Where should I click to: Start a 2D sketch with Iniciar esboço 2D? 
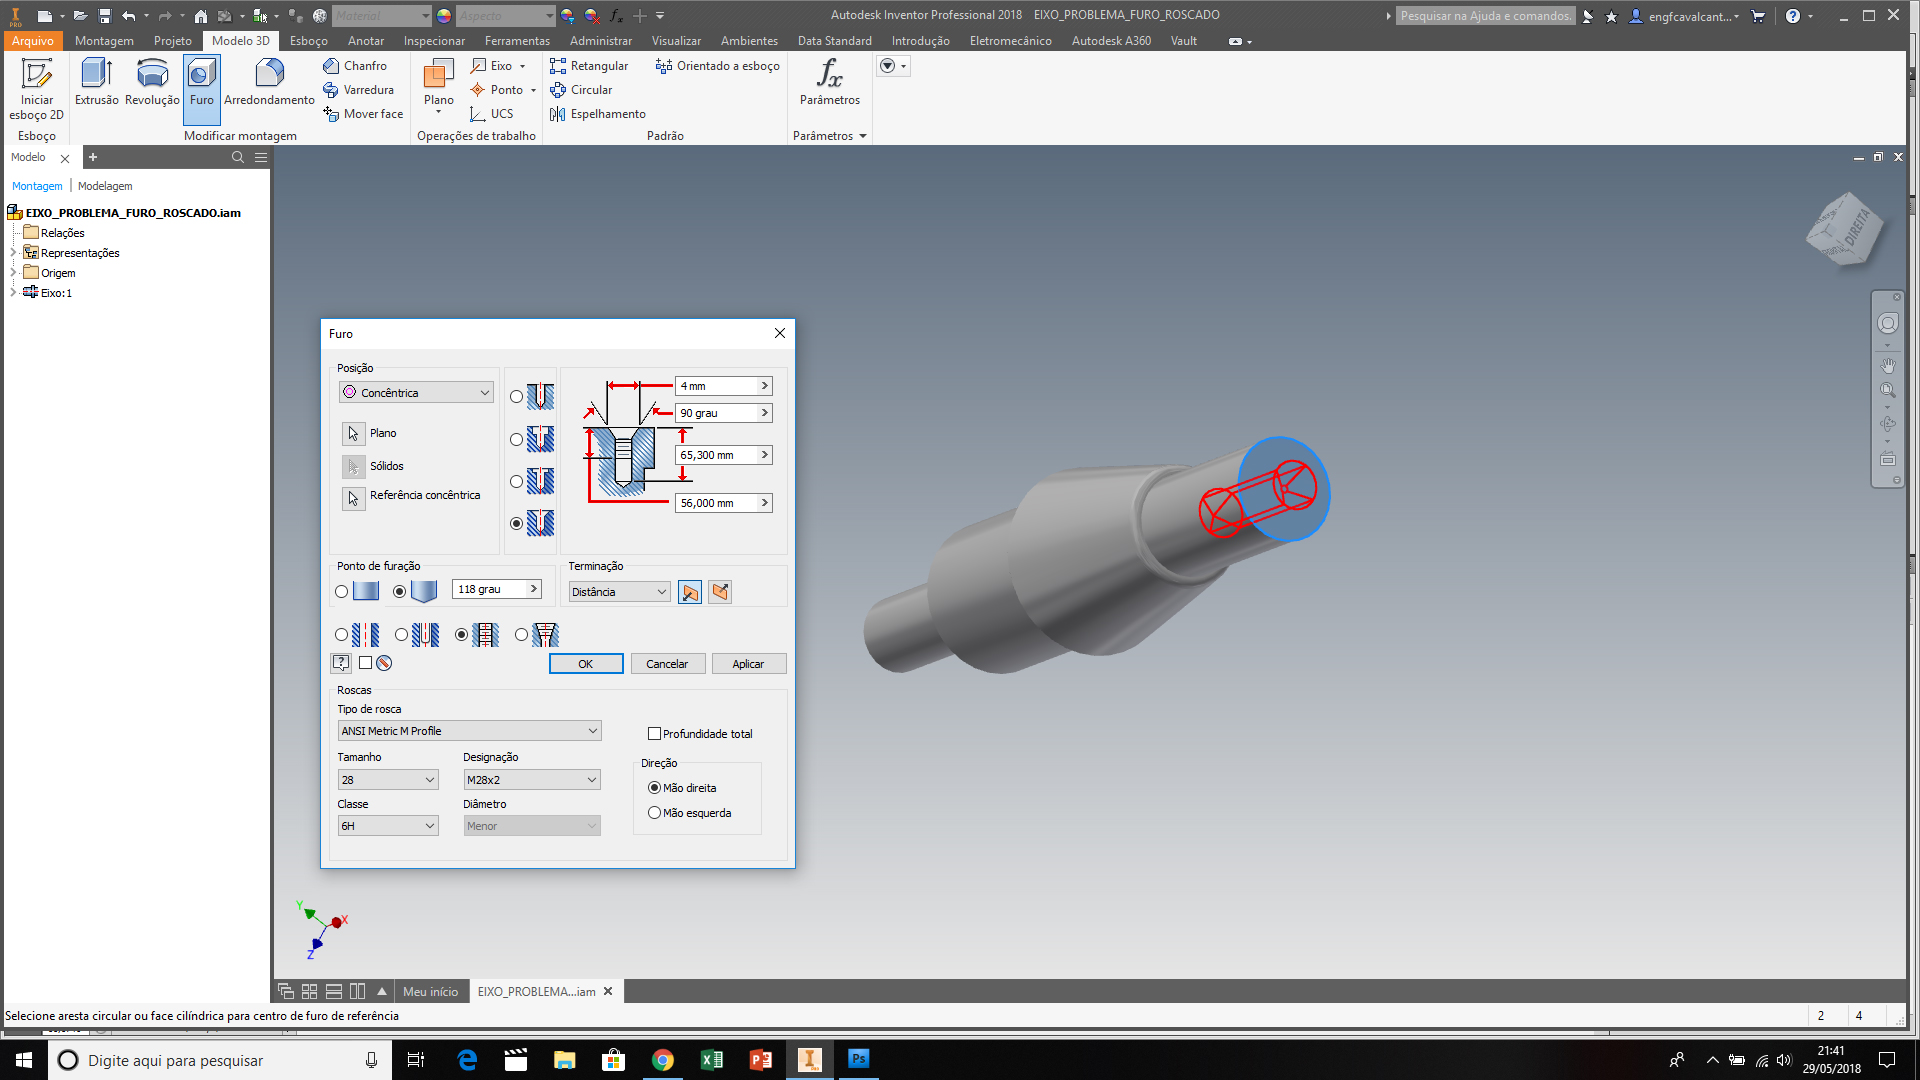tap(37, 89)
